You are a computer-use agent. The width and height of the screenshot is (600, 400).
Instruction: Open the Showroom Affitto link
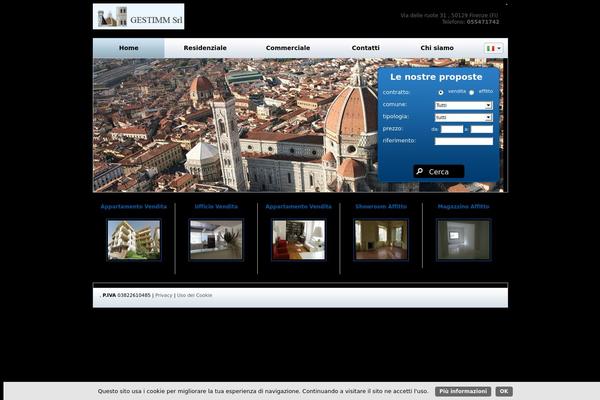(381, 206)
